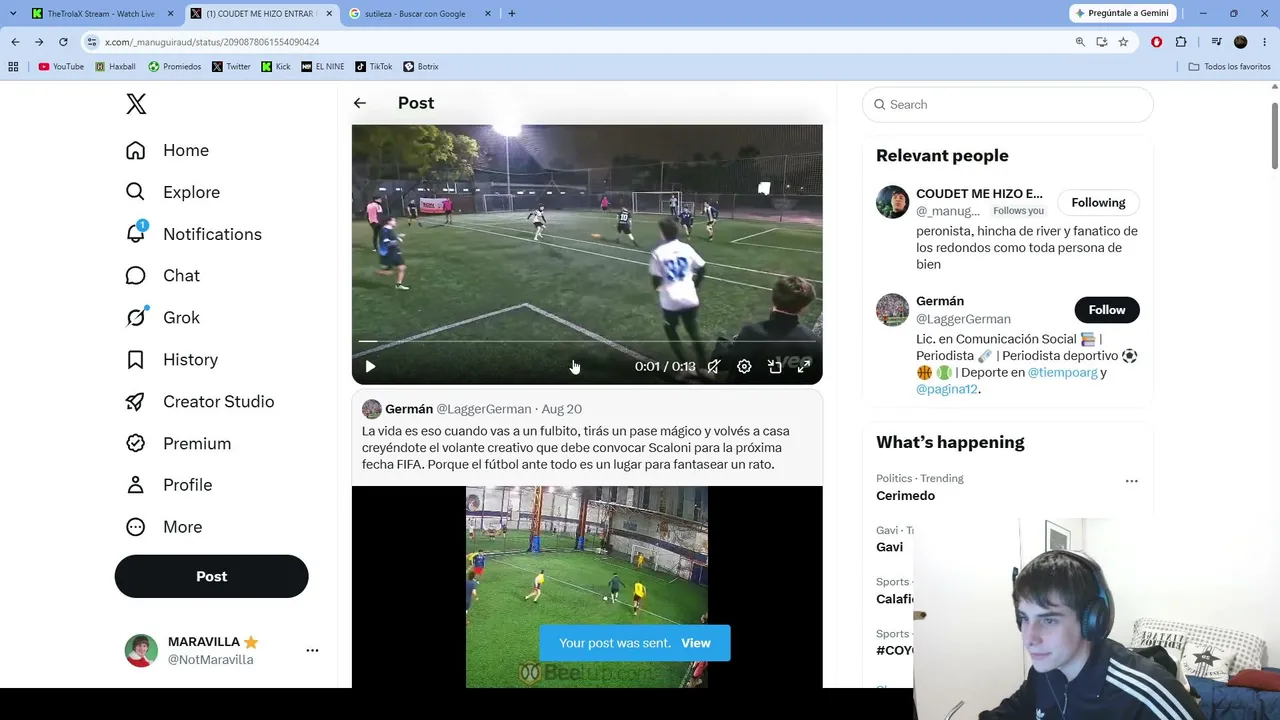Expand the tab search dropdown arrow
Viewport: 1280px width, 720px height.
13,14
